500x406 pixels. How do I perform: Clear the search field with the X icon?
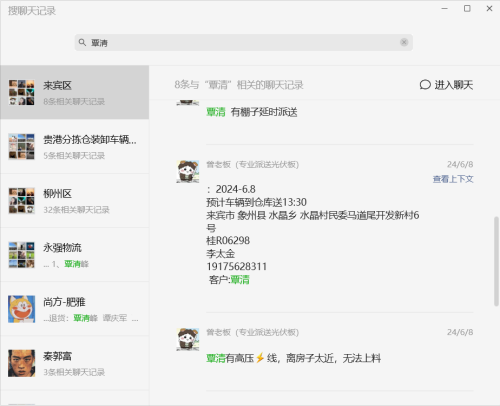point(404,42)
